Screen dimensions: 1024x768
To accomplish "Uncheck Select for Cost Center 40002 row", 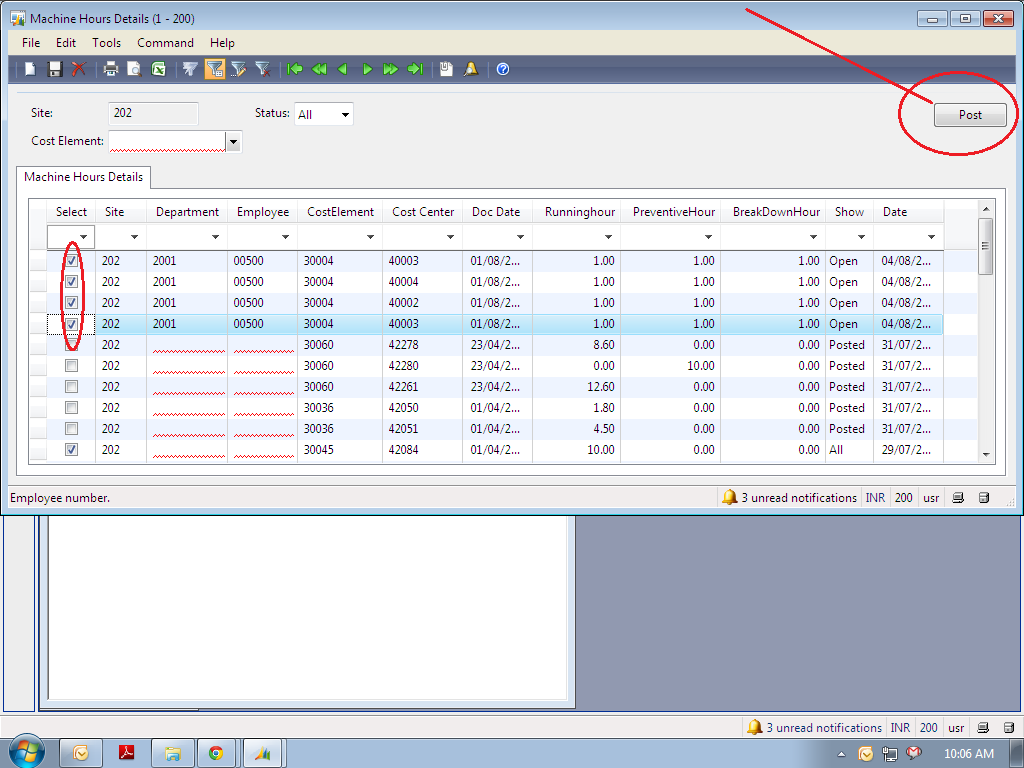I will [72, 302].
